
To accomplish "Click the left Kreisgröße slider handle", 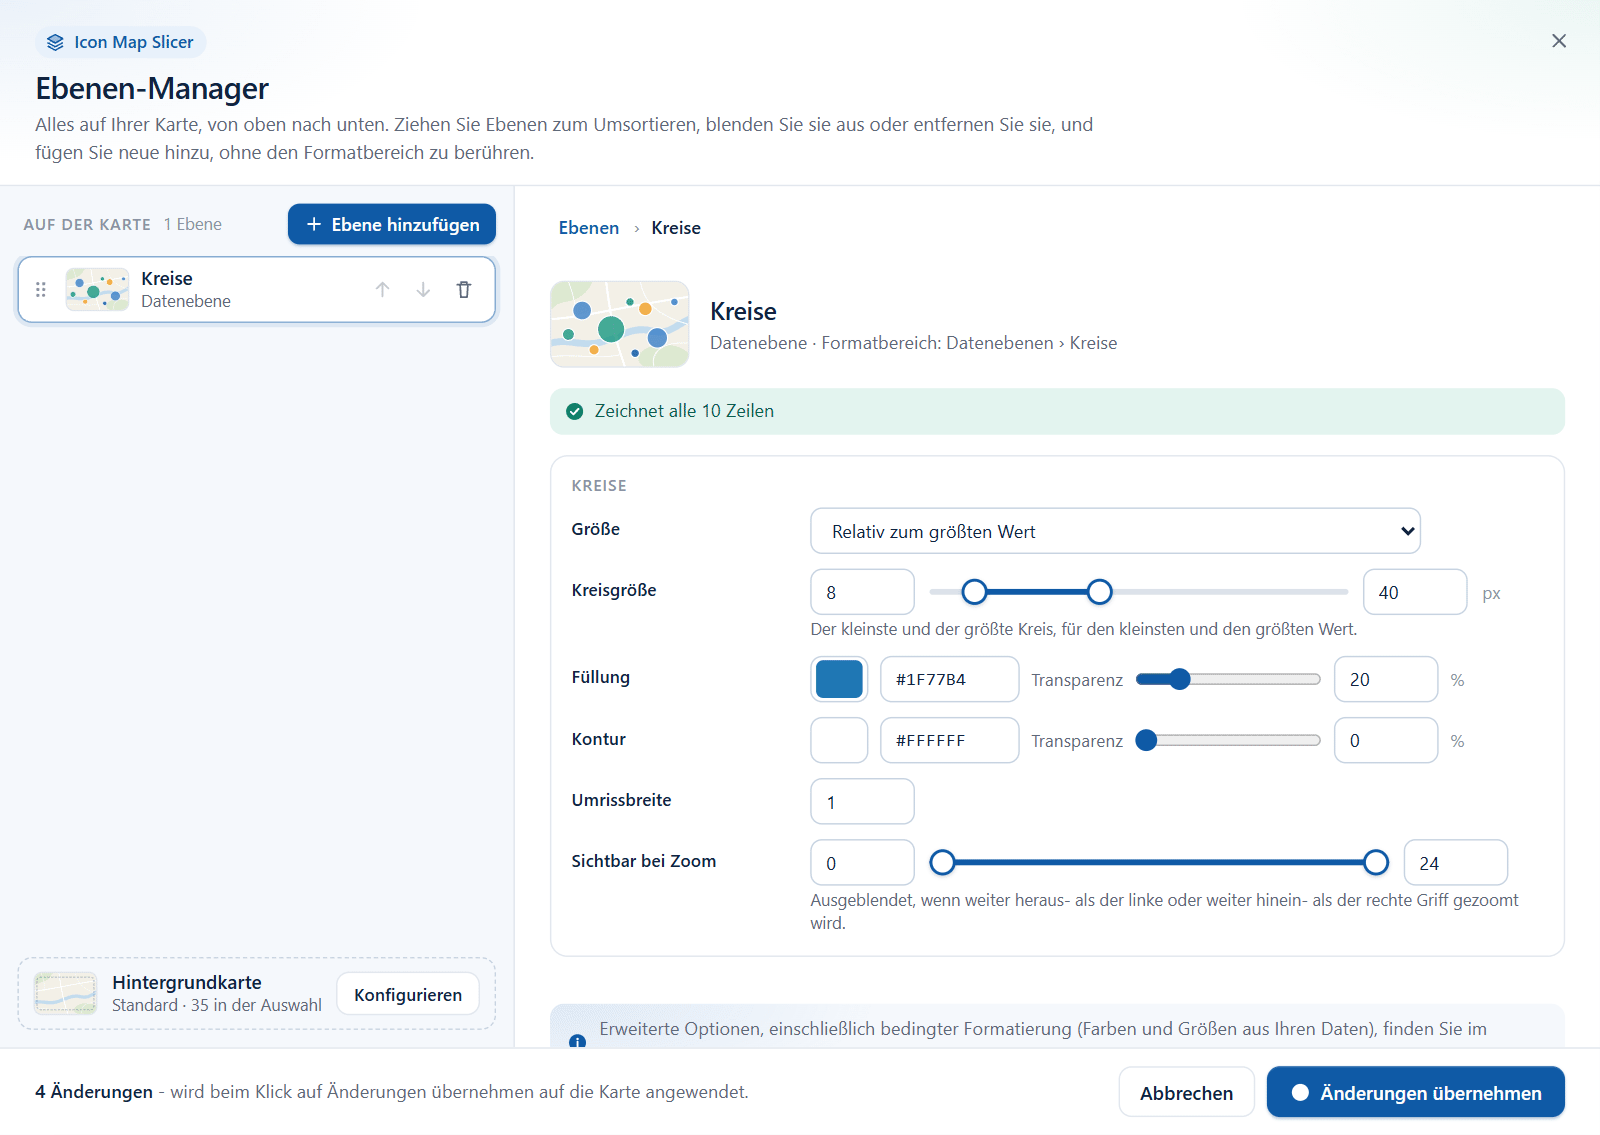I will coord(974,592).
